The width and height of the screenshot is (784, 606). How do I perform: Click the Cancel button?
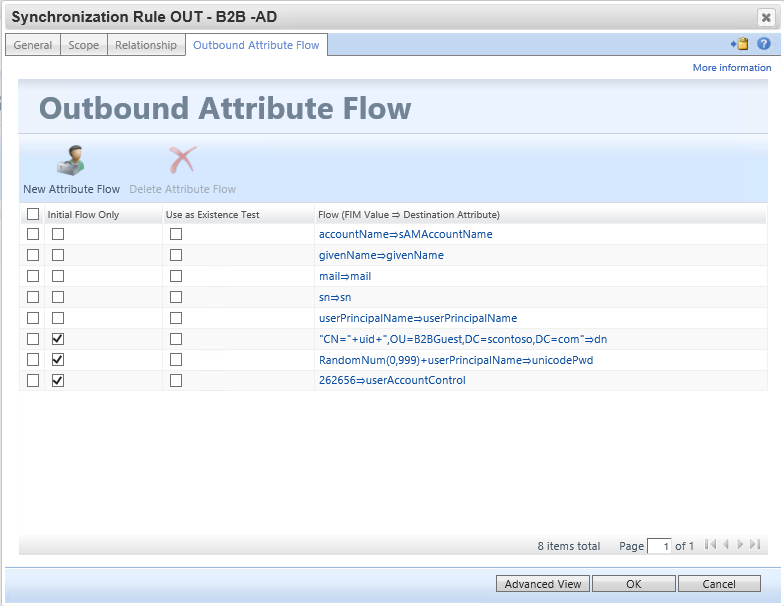(718, 584)
